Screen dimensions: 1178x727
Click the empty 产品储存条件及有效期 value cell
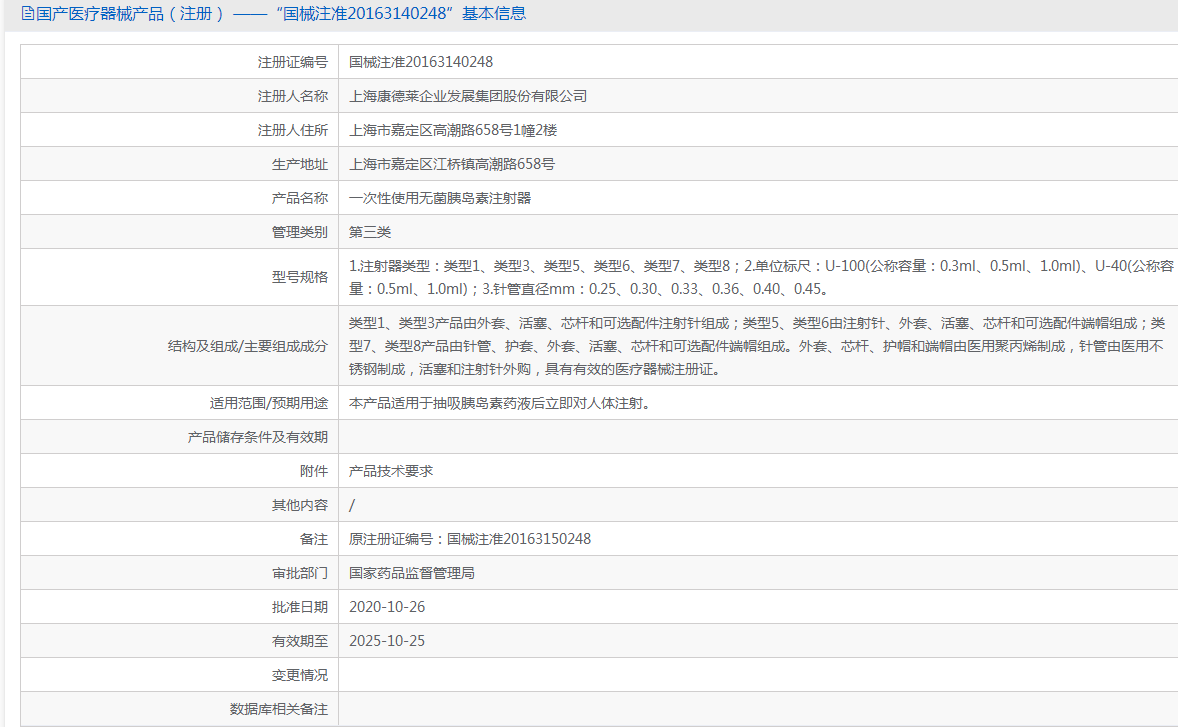point(758,437)
